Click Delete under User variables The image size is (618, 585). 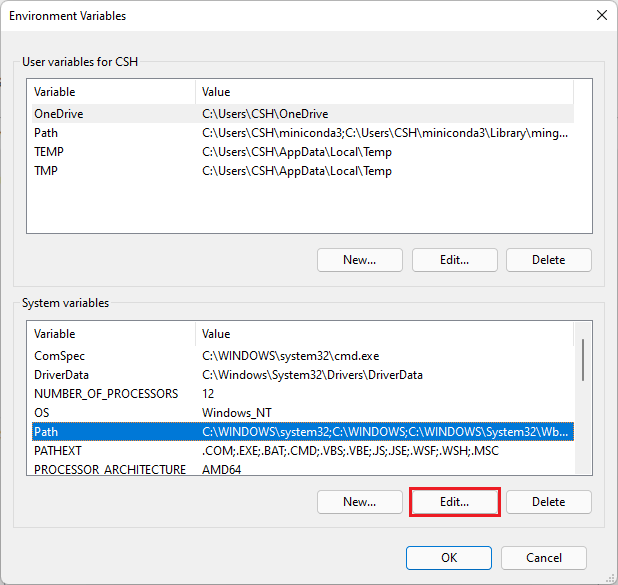click(549, 260)
